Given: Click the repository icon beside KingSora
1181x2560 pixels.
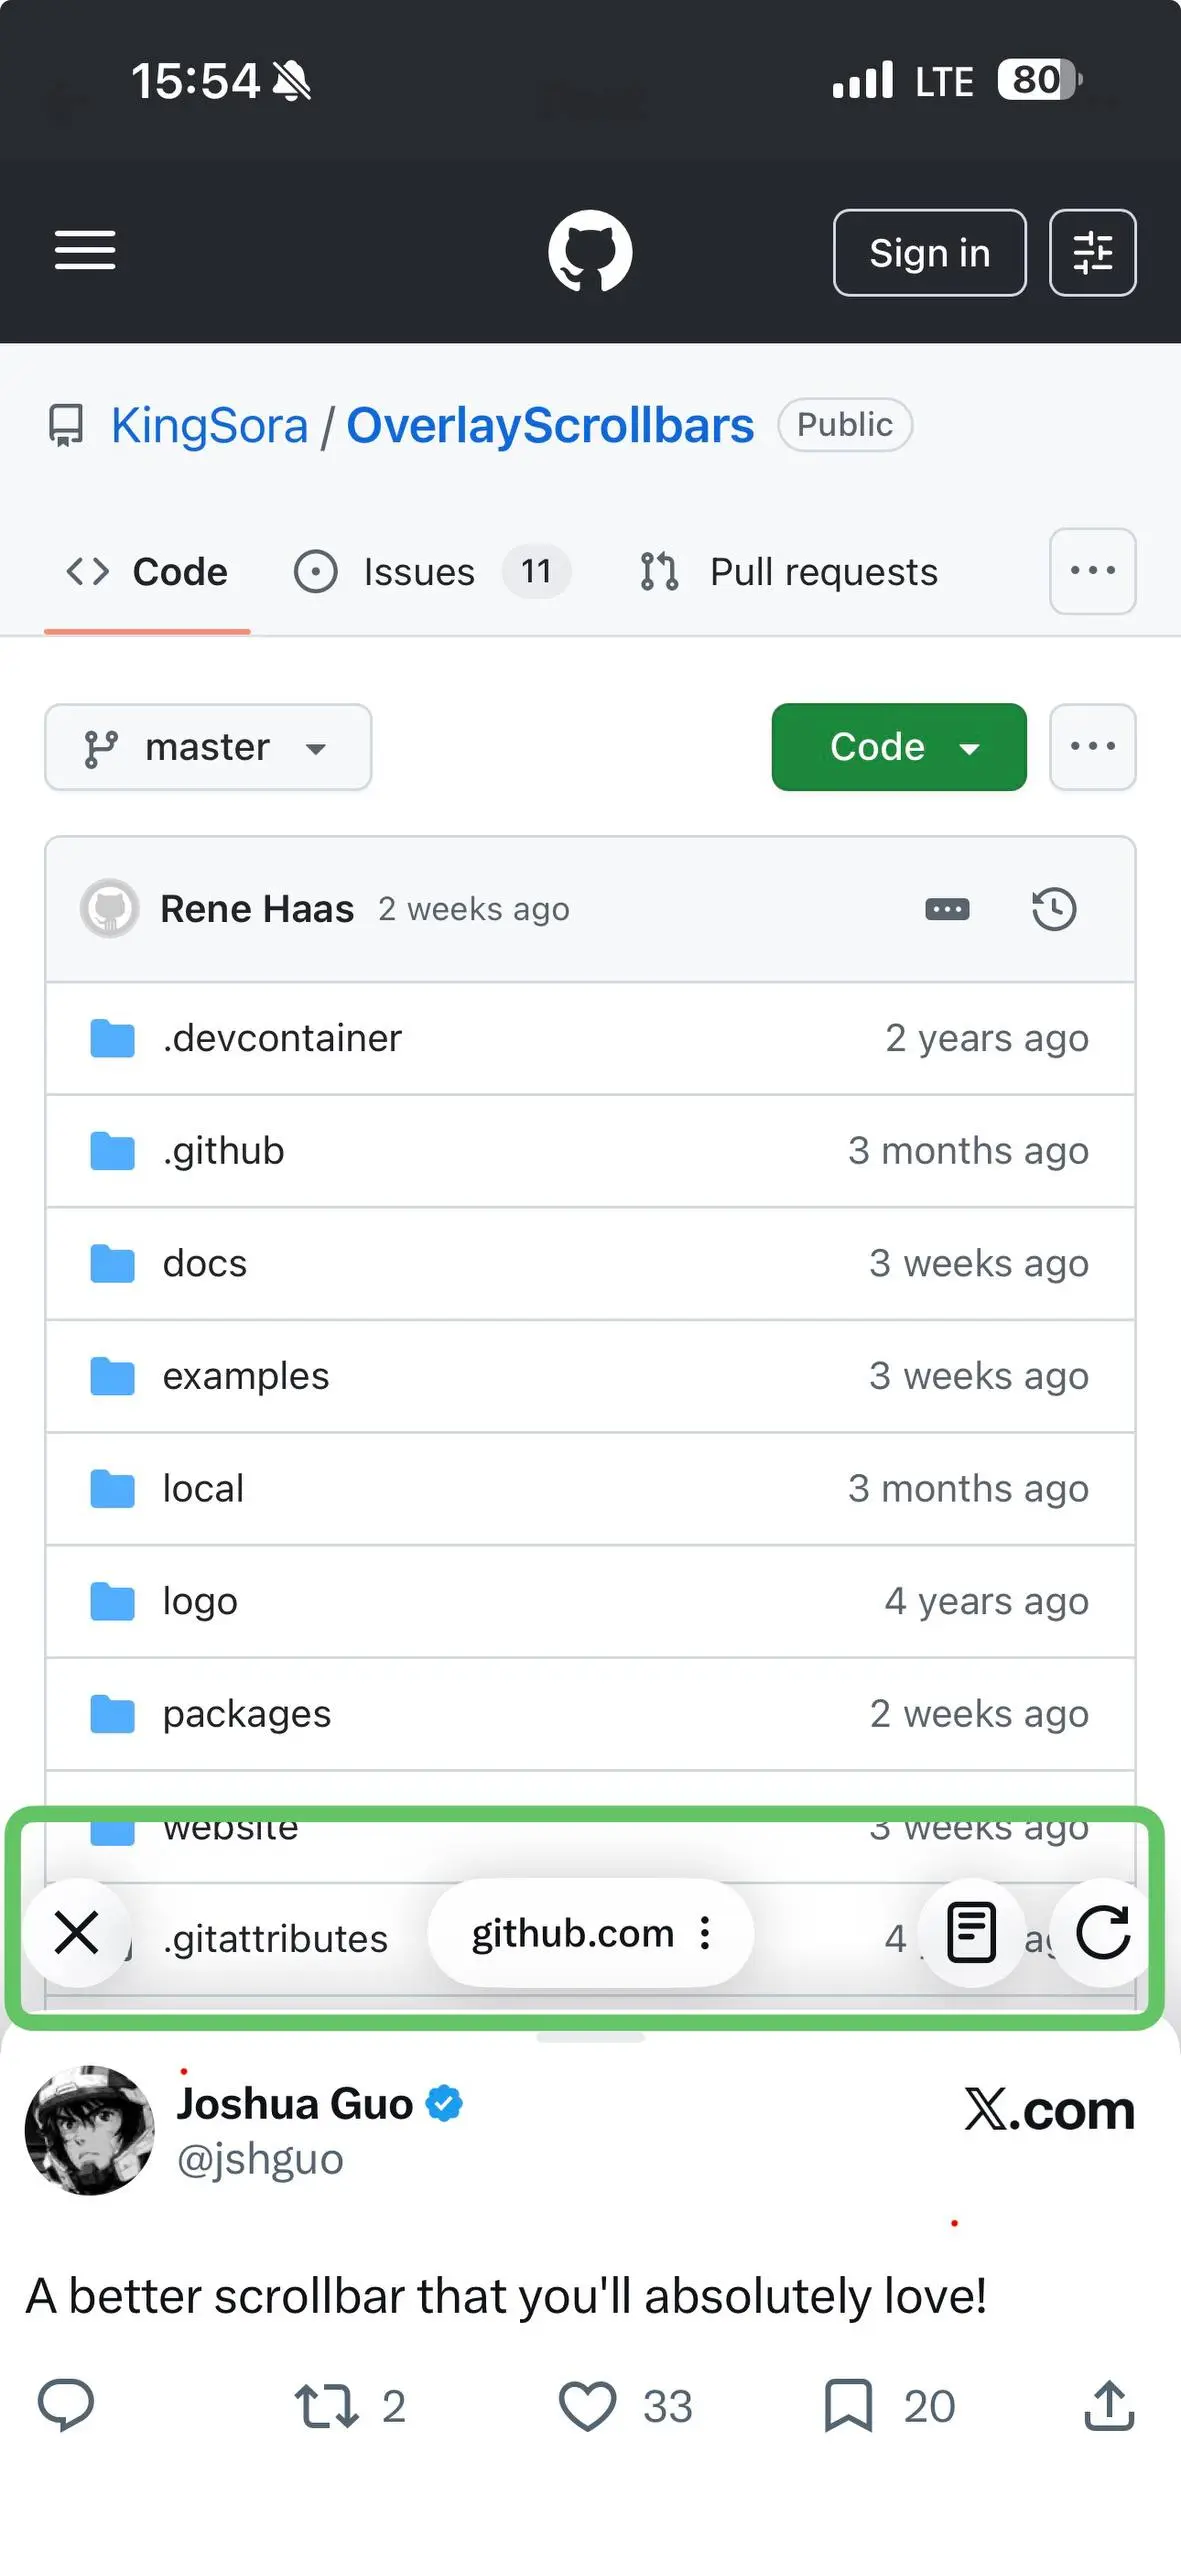Looking at the screenshot, I should click(67, 425).
